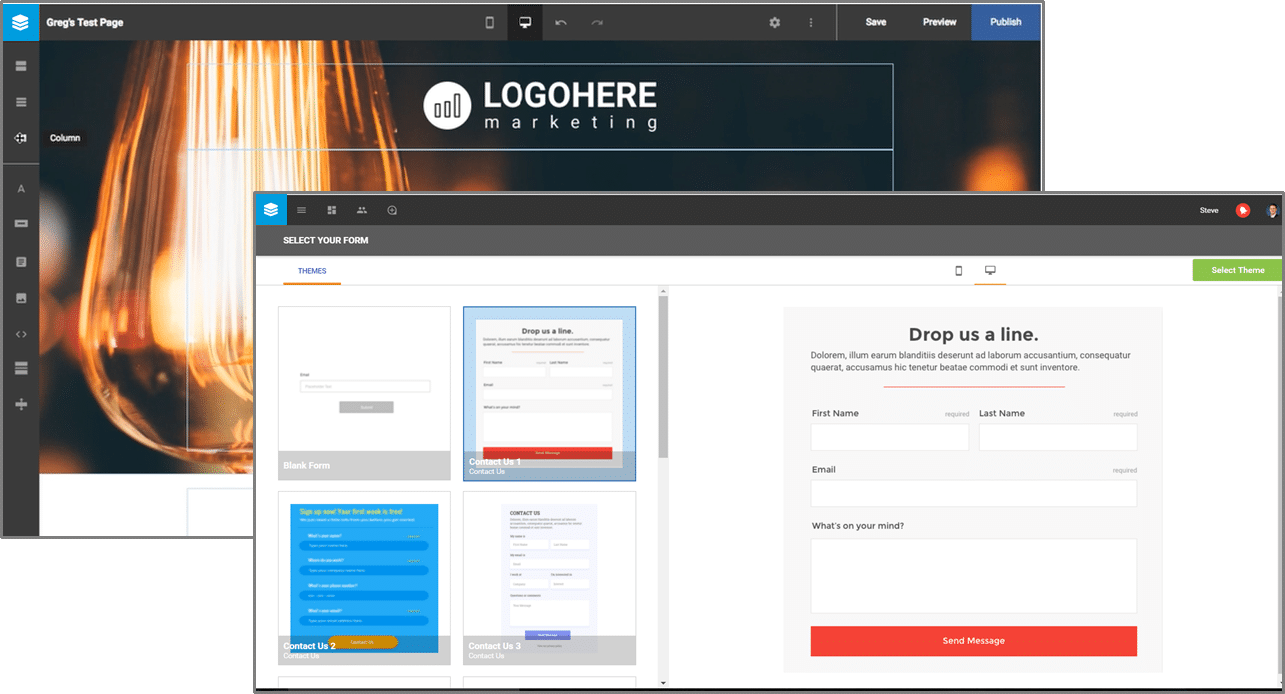Select the stacked rows element in sidebar

21,369
